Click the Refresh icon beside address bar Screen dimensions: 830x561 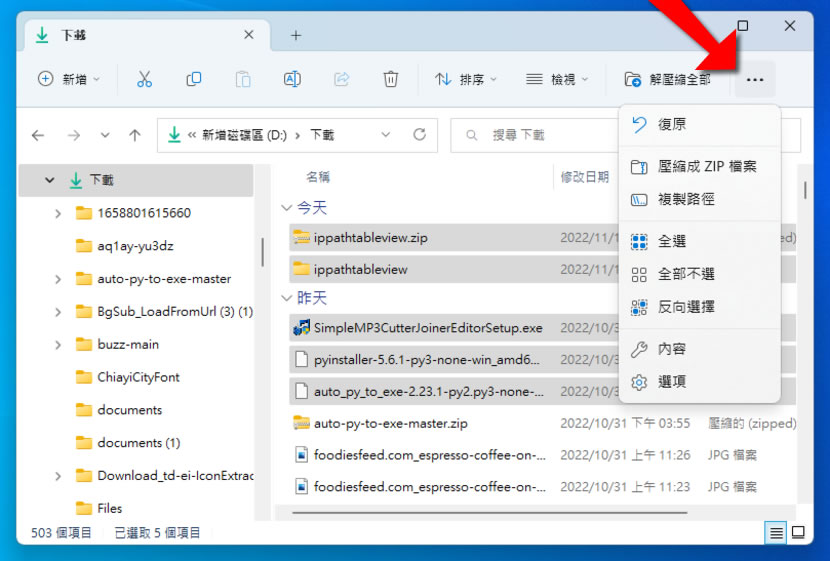tap(420, 135)
